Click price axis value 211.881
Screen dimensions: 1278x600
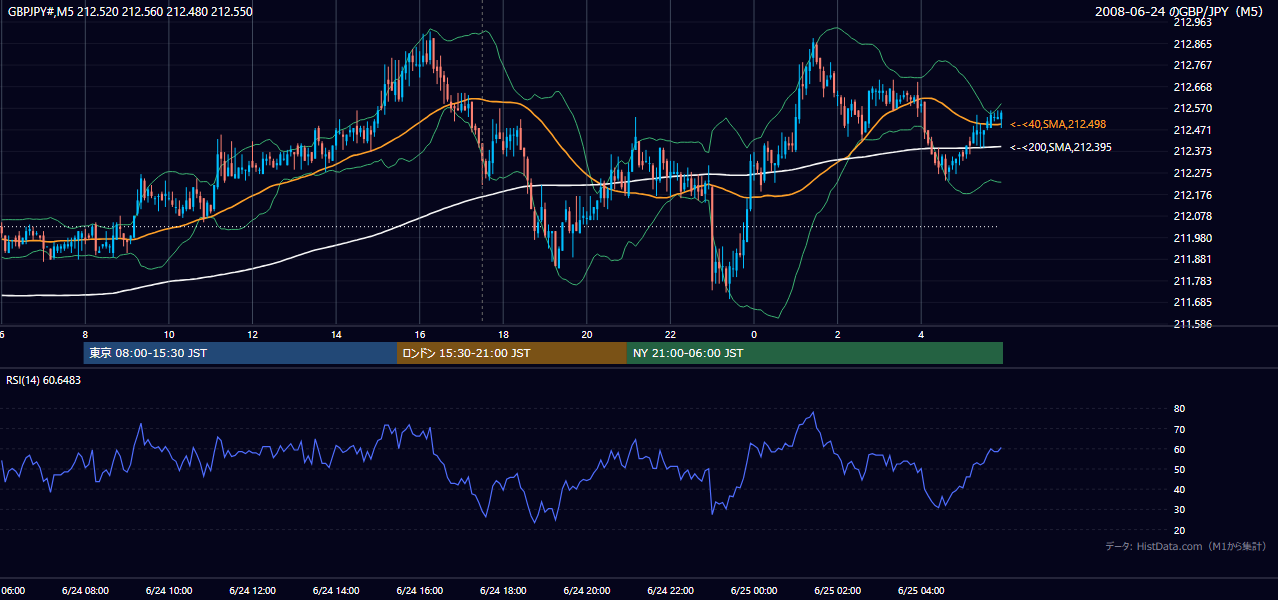click(x=1192, y=259)
